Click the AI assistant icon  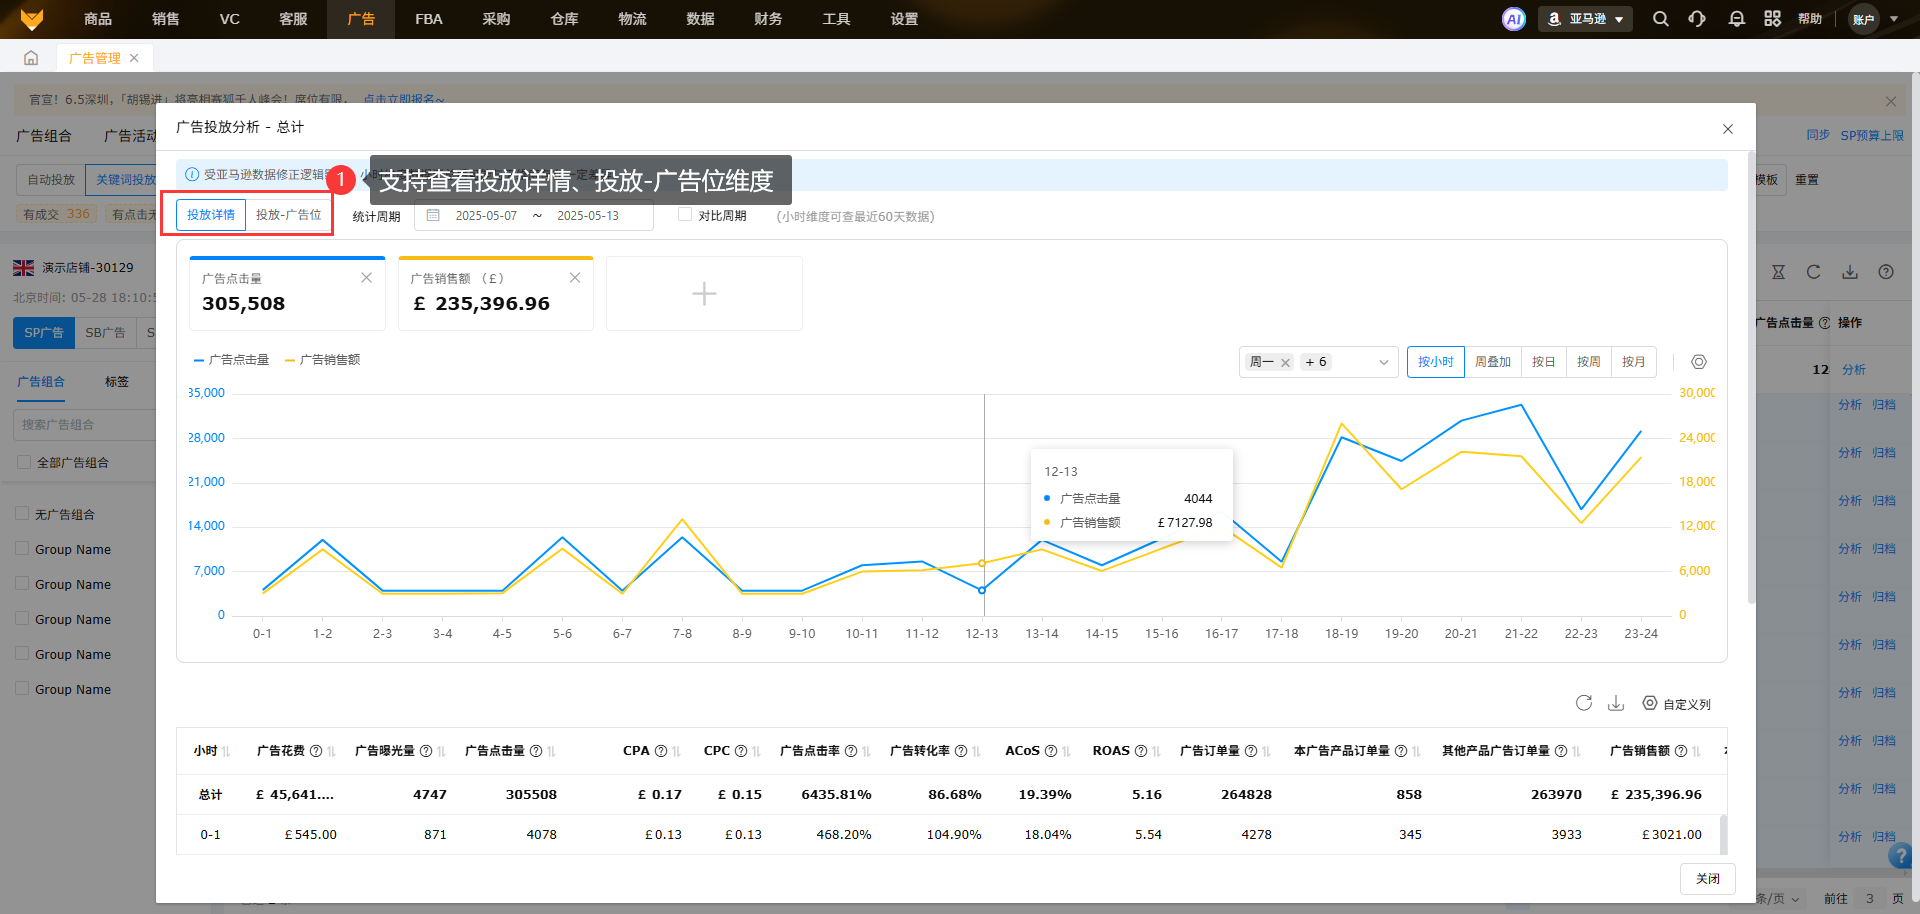pos(1513,19)
